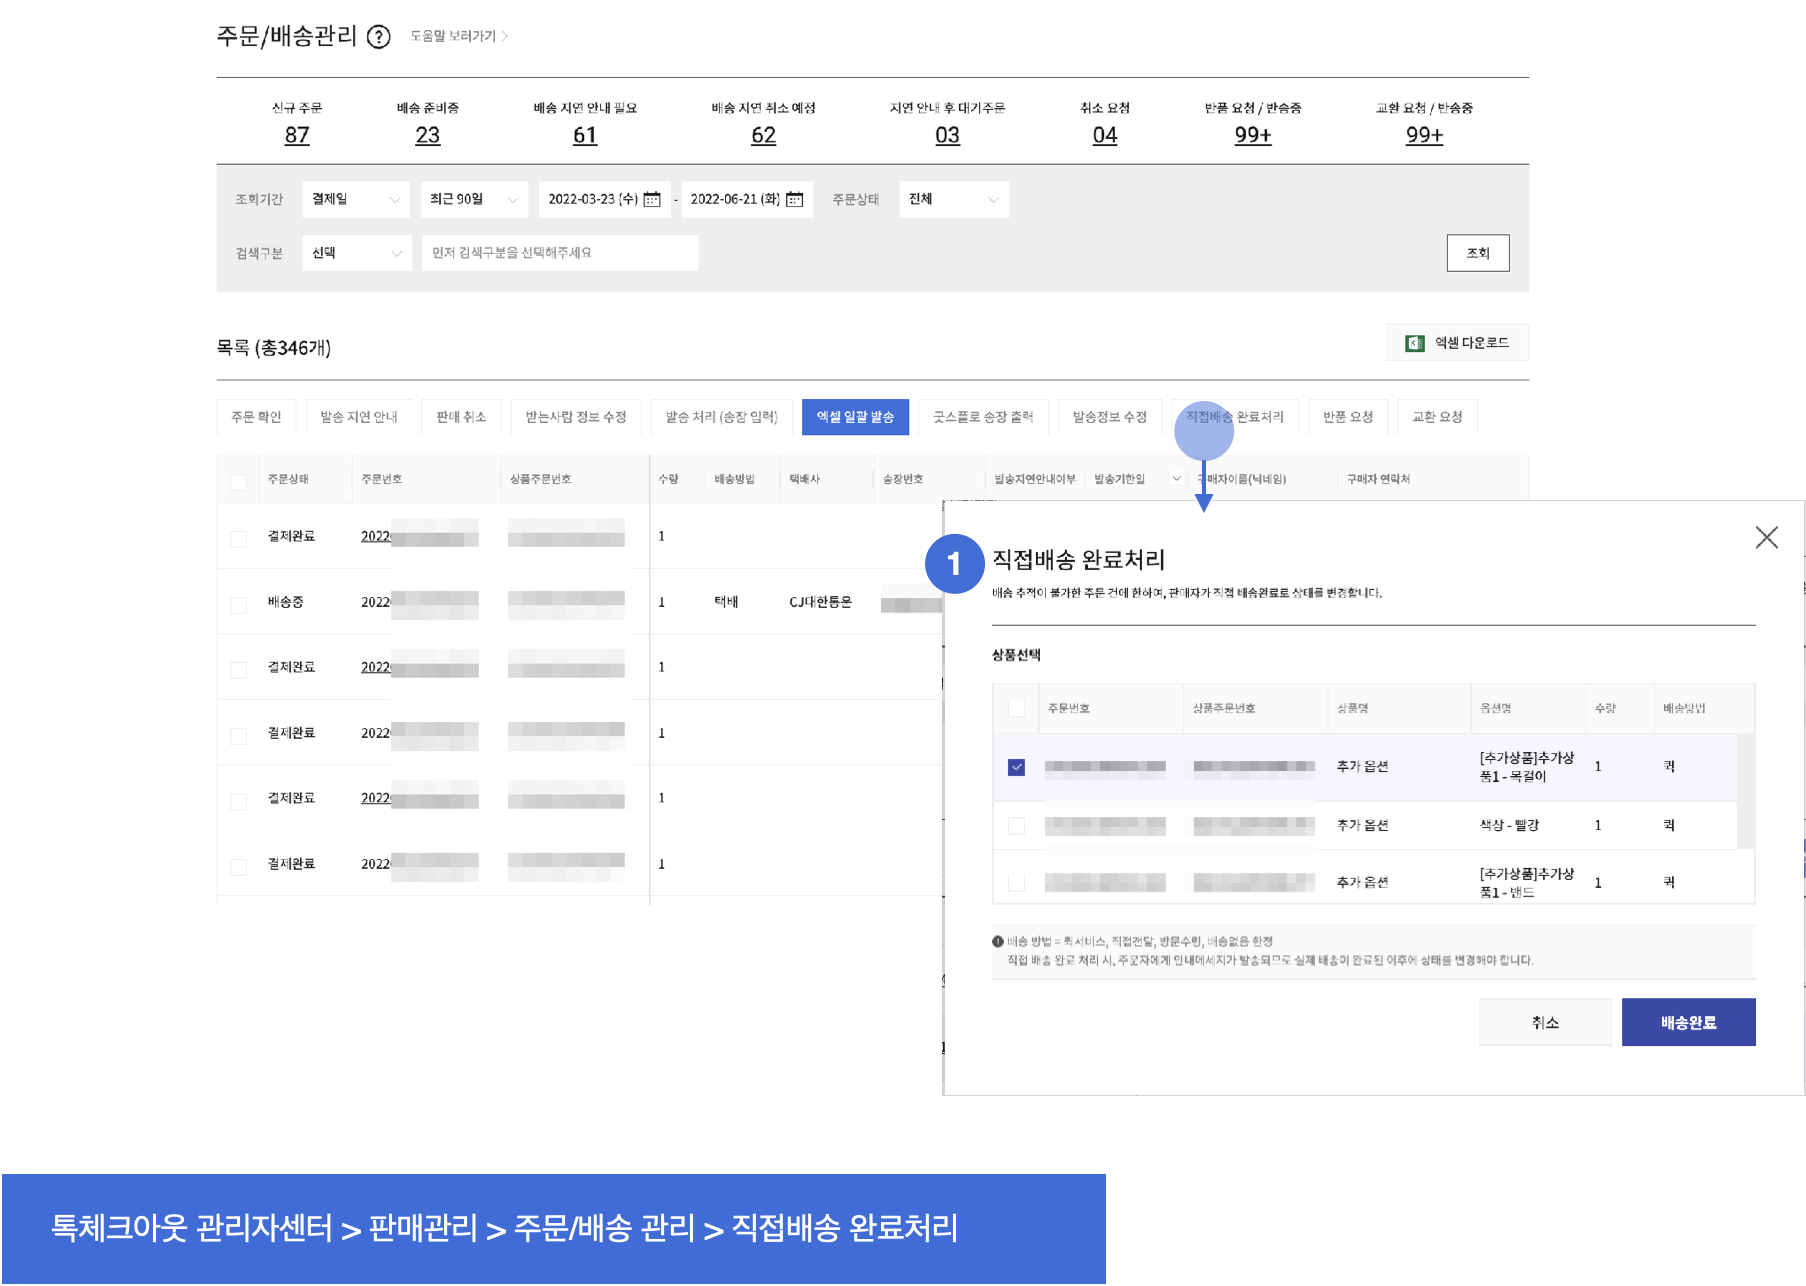
Task: Toggle select-all checkbox in order list header
Action: tap(238, 481)
